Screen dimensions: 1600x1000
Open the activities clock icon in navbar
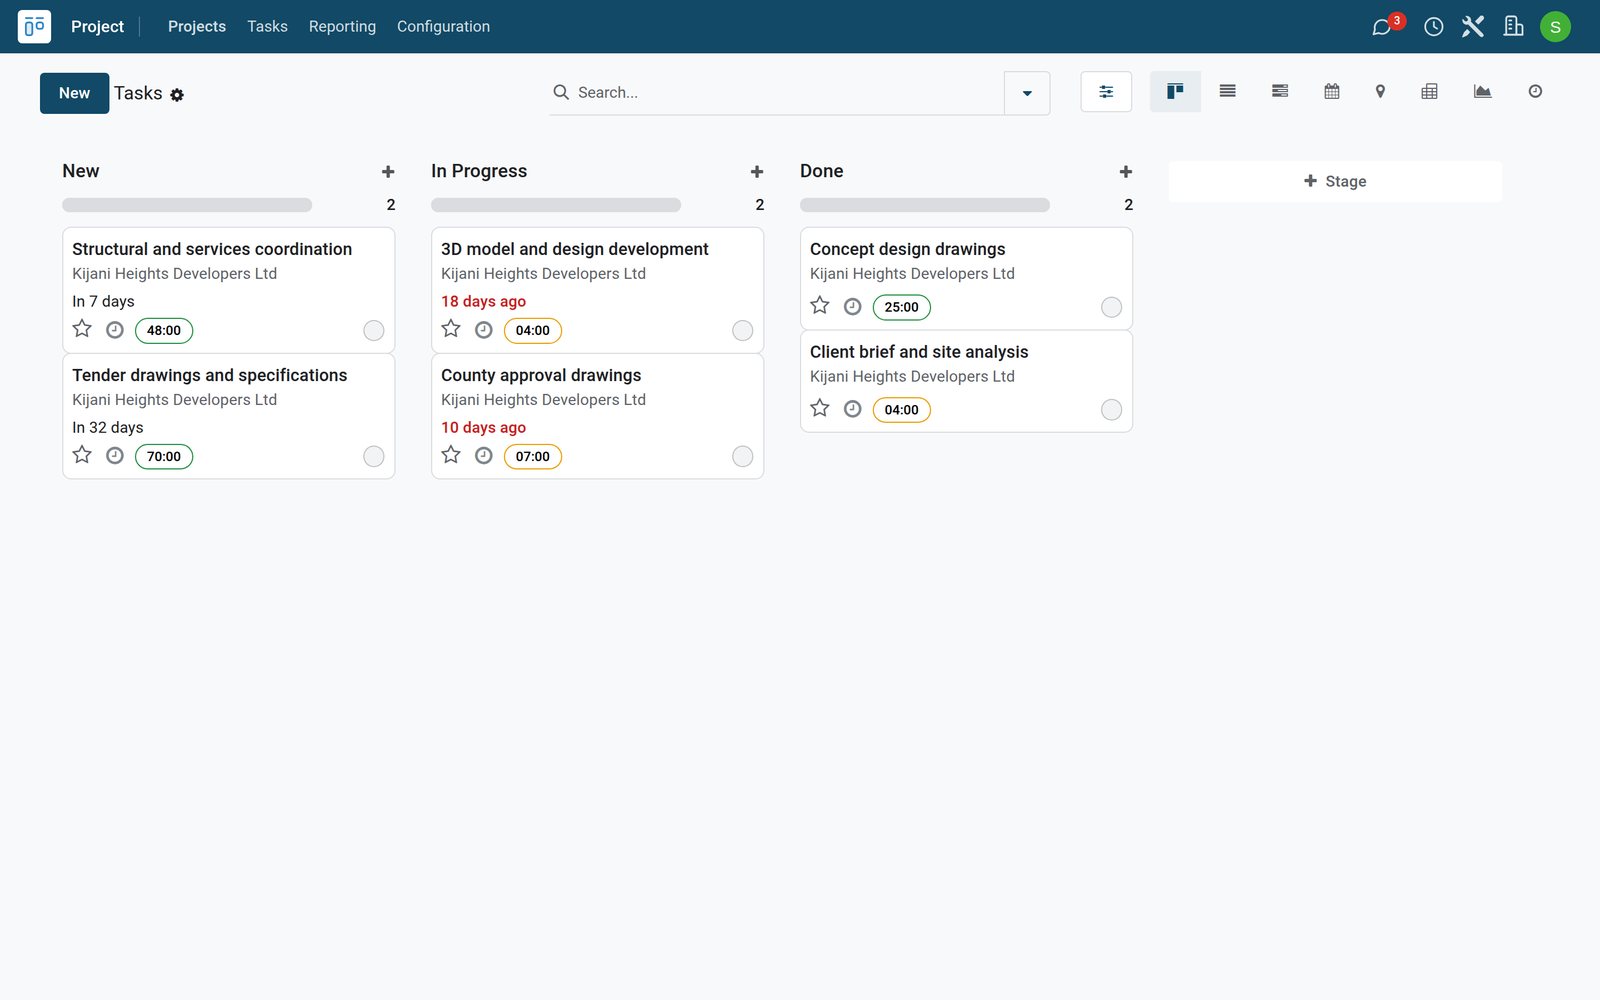coord(1433,27)
